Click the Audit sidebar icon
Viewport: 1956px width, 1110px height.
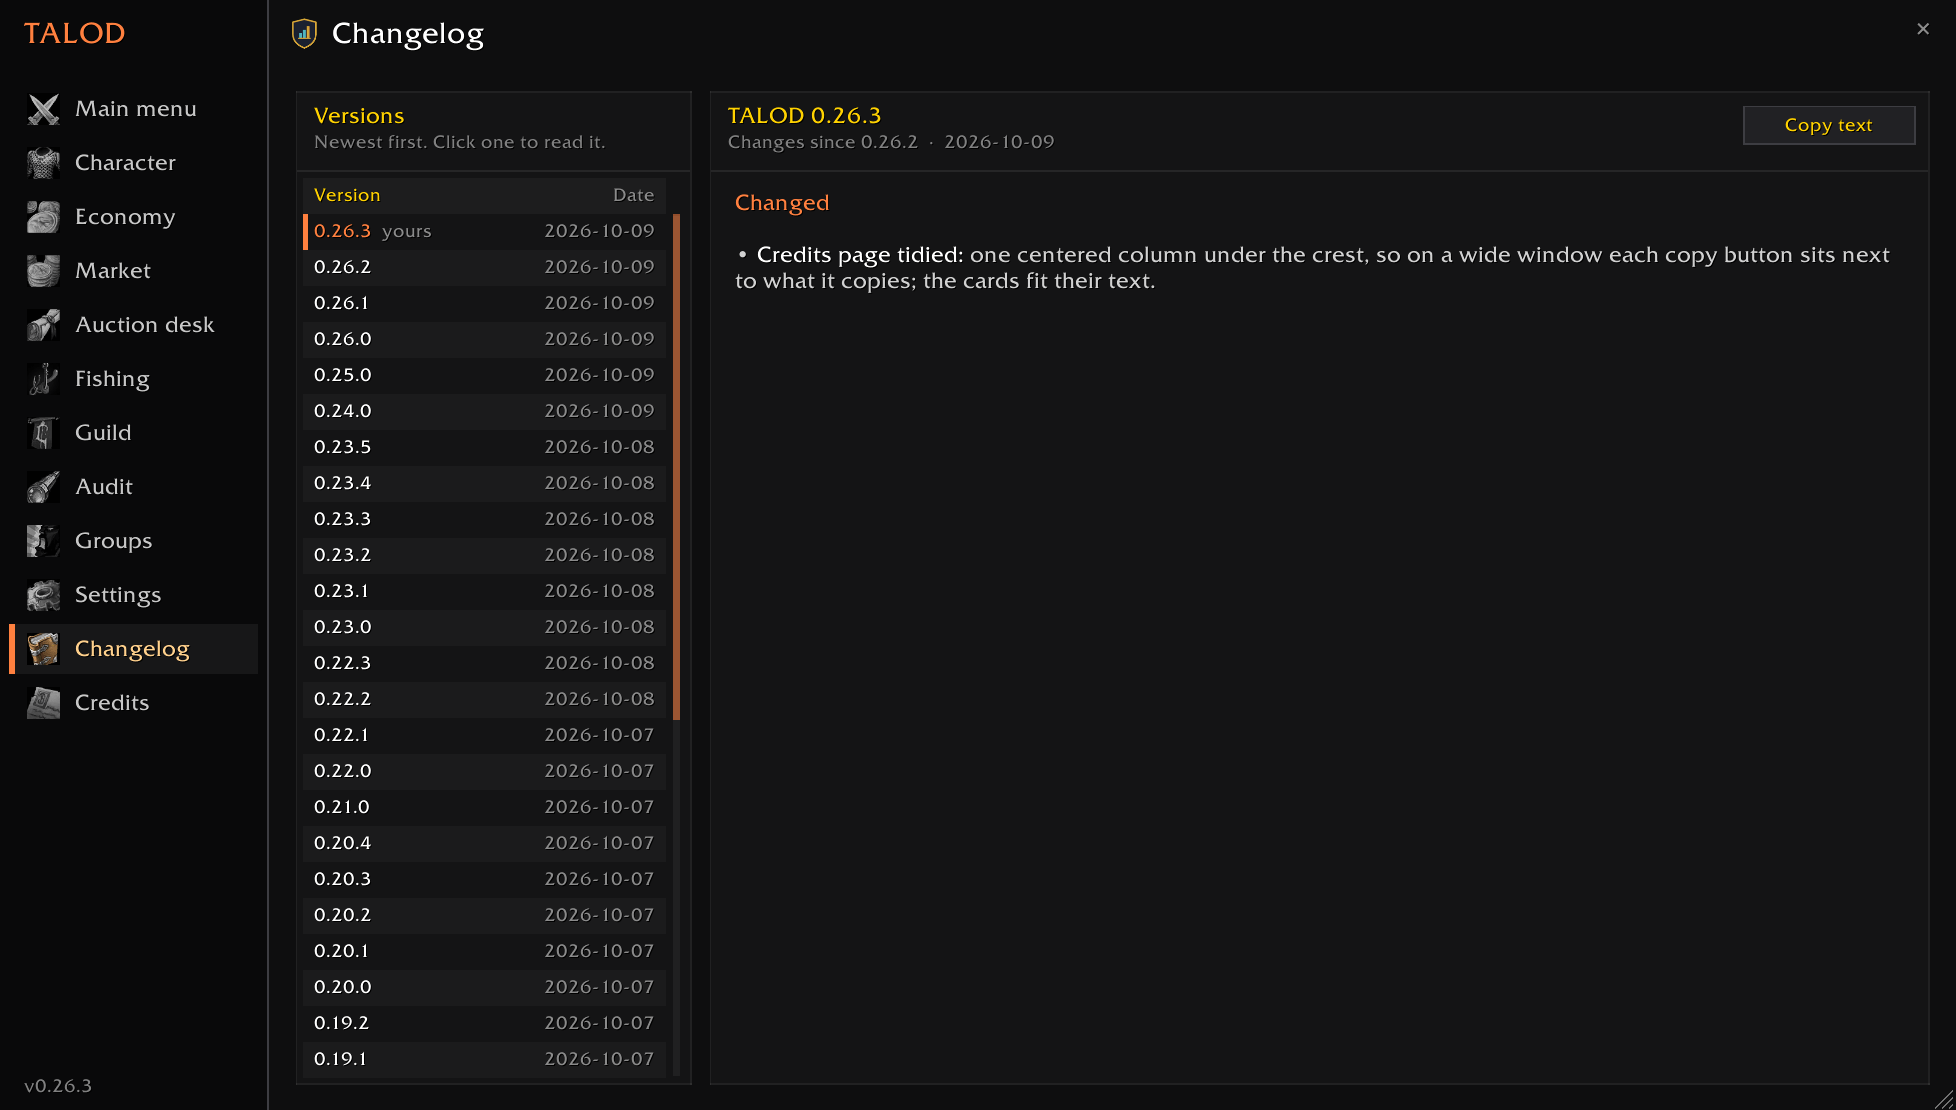point(43,487)
